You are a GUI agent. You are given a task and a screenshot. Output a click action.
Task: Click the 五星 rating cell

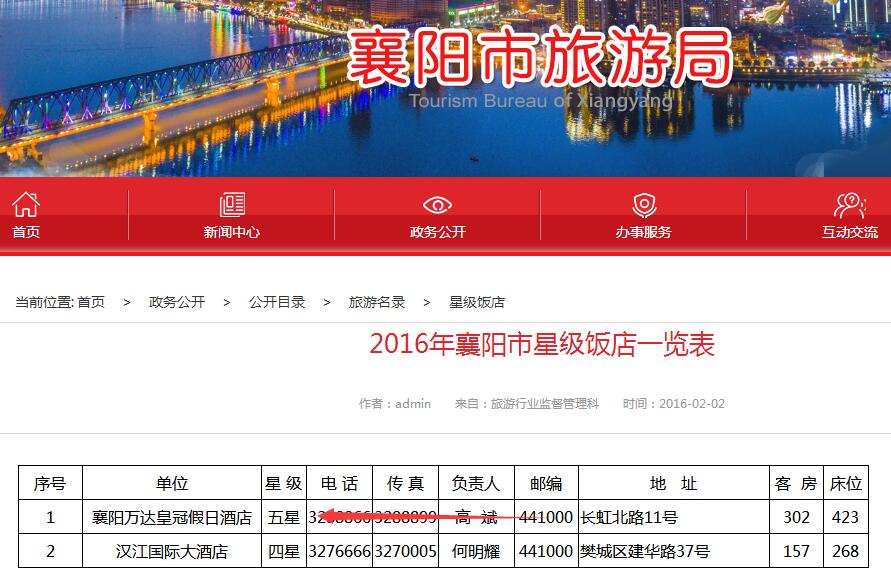(284, 517)
